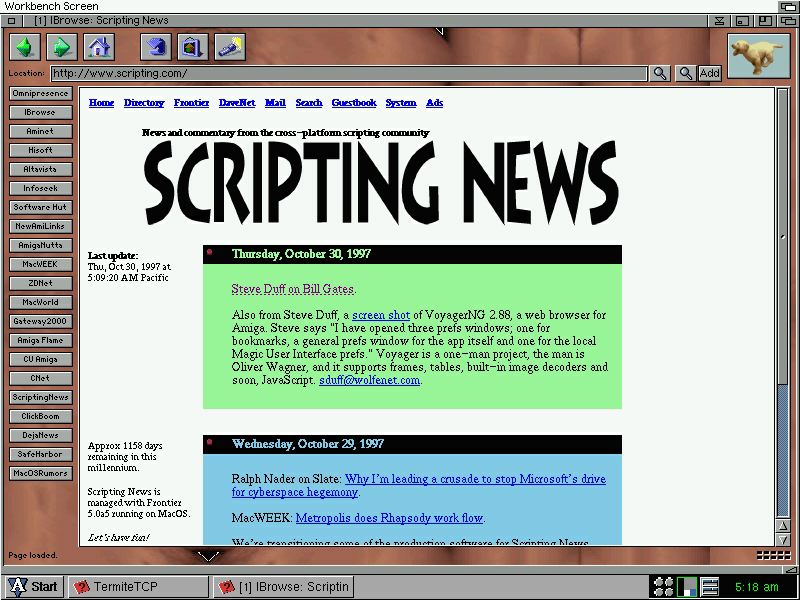Open the 'Steve Duff on Bill Gates' link
The image size is (800, 600).
point(293,289)
